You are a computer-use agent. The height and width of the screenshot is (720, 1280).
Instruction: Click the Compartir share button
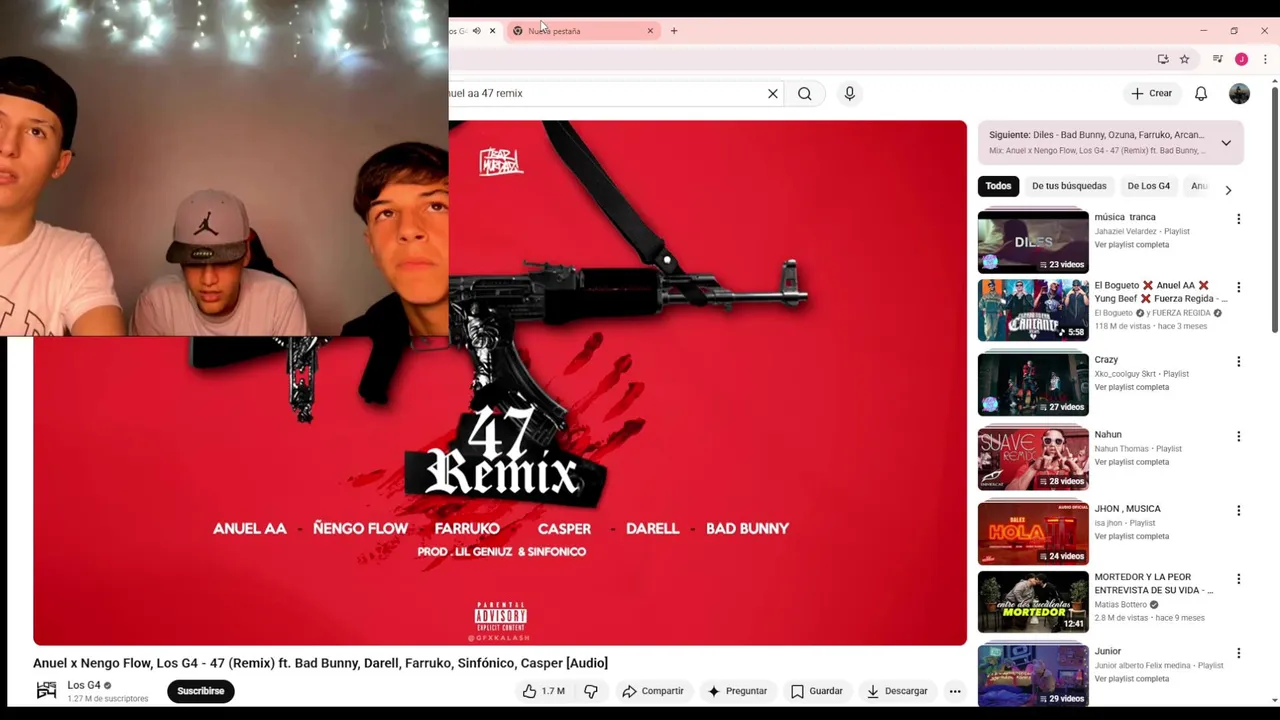pyautogui.click(x=652, y=691)
